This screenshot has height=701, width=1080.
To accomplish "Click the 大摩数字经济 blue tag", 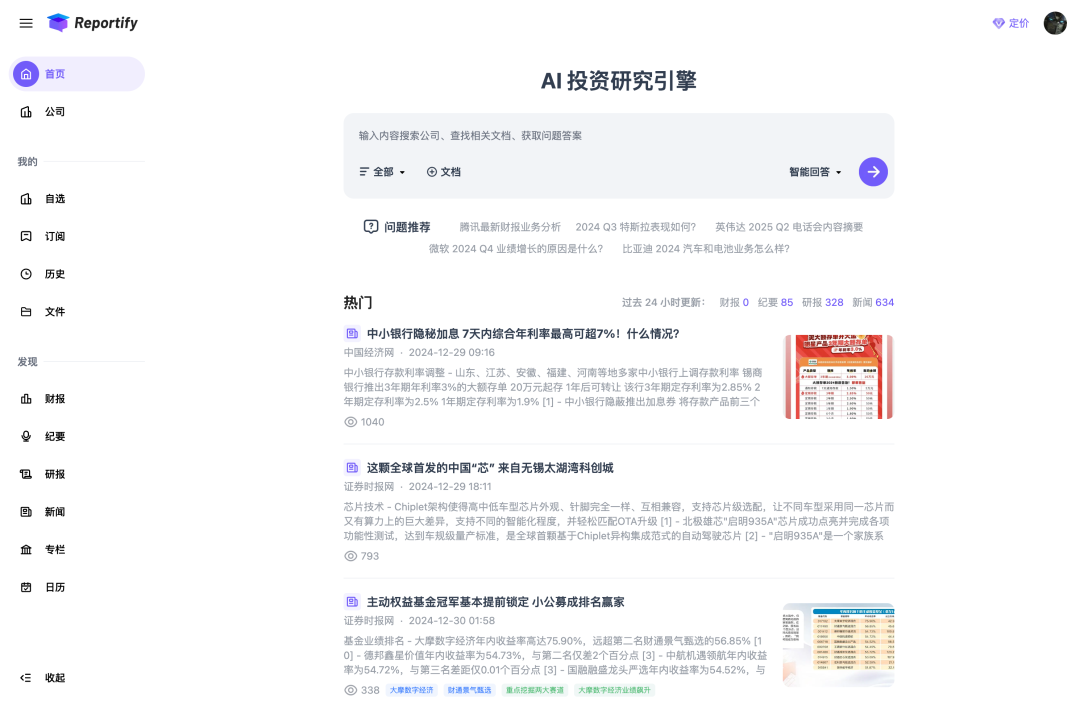I will pyautogui.click(x=411, y=690).
